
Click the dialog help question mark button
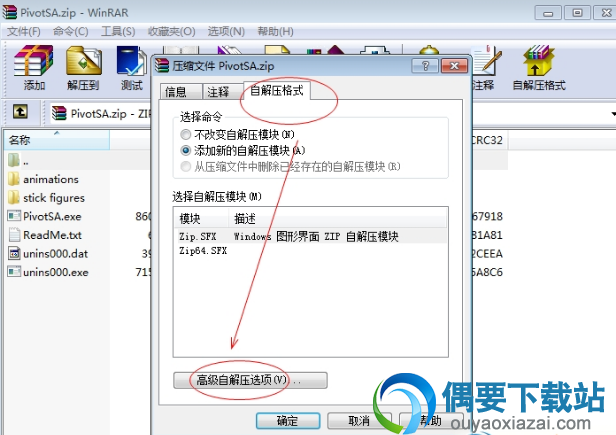tap(425, 66)
